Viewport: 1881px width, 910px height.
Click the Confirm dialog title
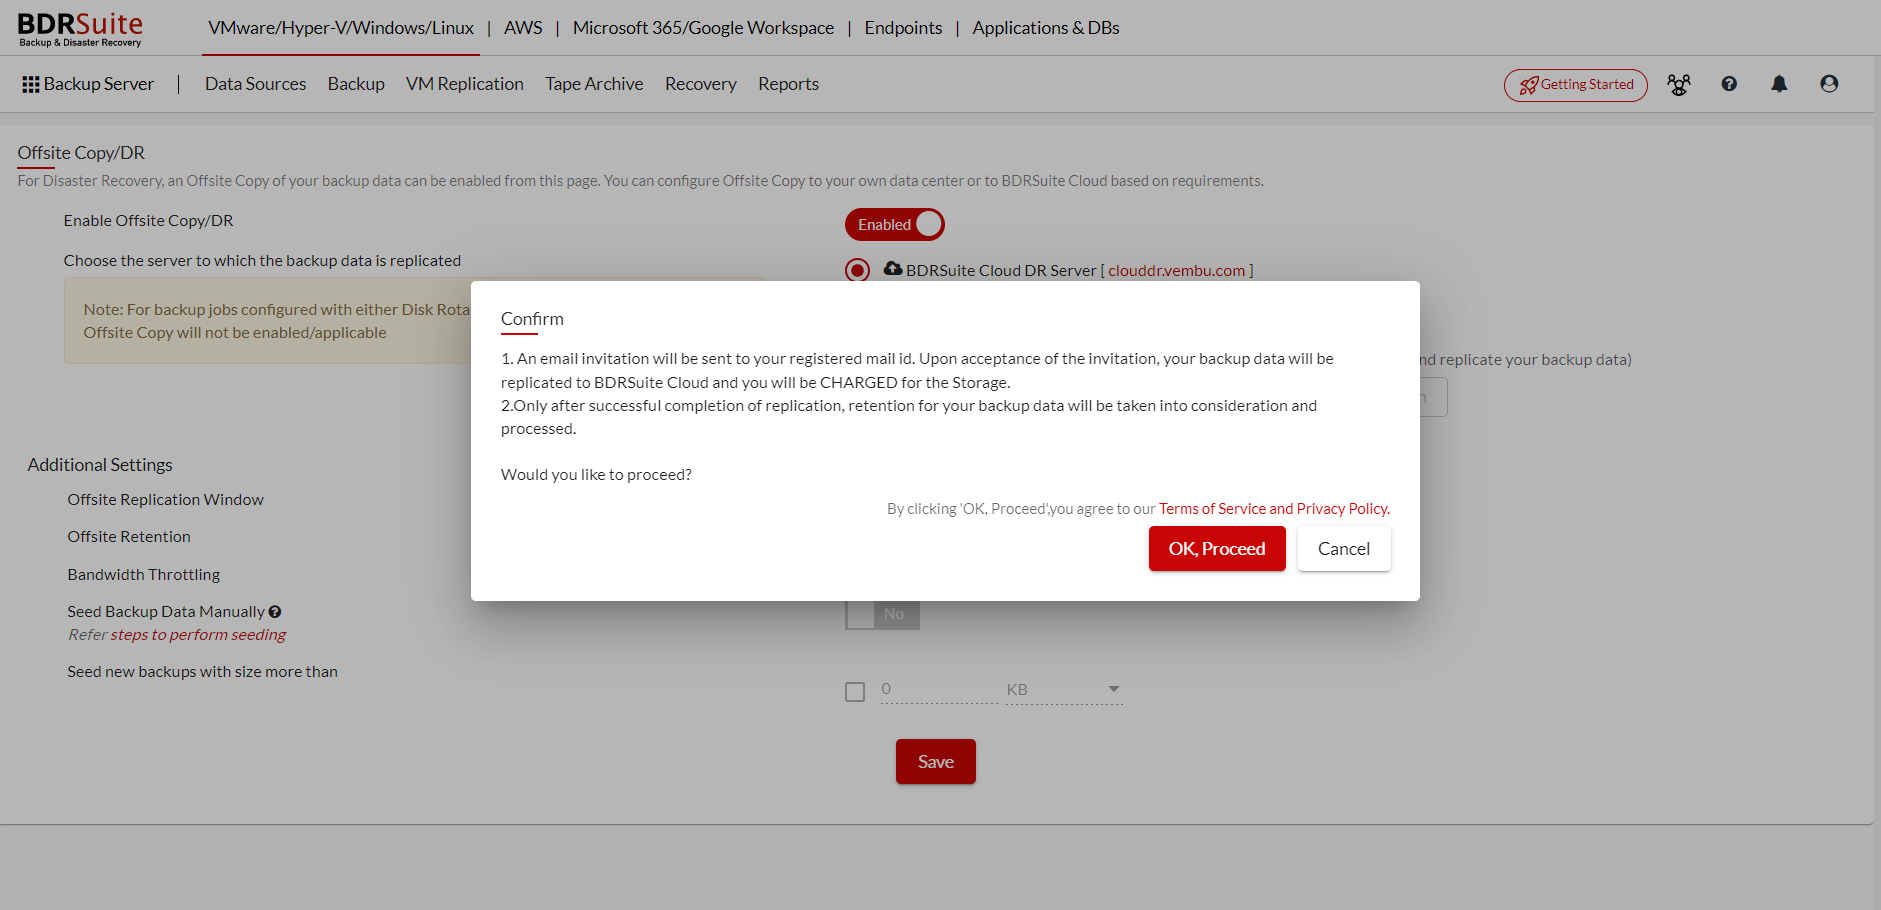coord(532,319)
